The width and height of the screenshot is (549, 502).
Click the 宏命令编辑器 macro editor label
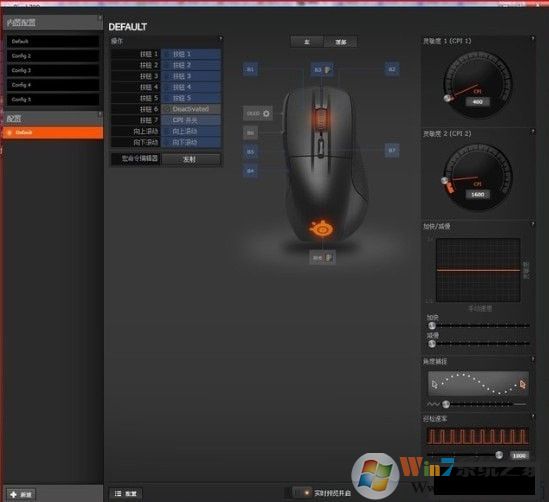[x=140, y=159]
